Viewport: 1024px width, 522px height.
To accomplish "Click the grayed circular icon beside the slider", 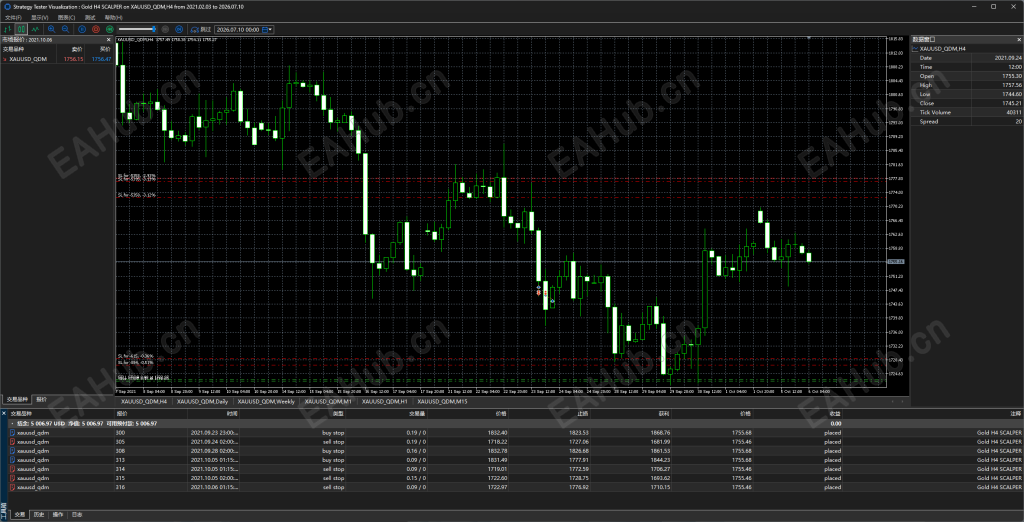I will [165, 29].
